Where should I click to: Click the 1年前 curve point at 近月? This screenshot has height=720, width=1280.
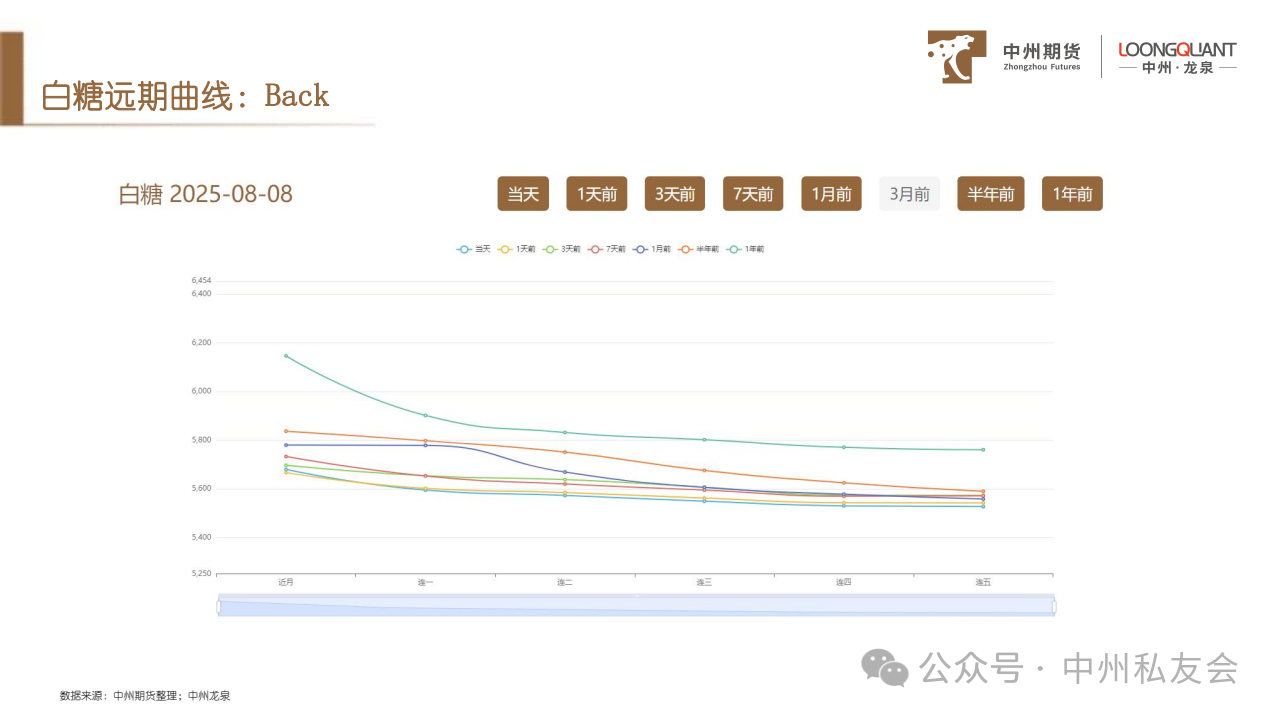(x=286, y=355)
